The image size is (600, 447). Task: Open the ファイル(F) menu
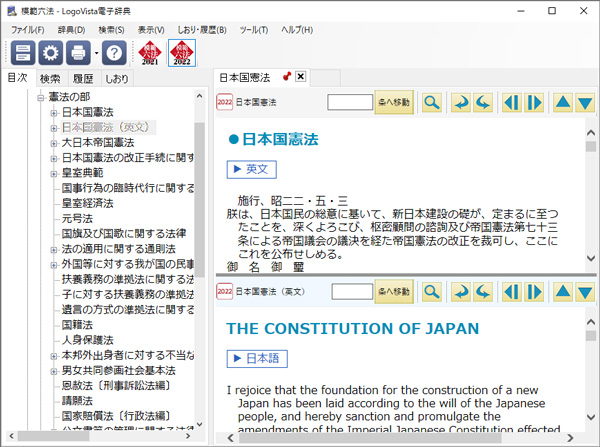[x=28, y=30]
